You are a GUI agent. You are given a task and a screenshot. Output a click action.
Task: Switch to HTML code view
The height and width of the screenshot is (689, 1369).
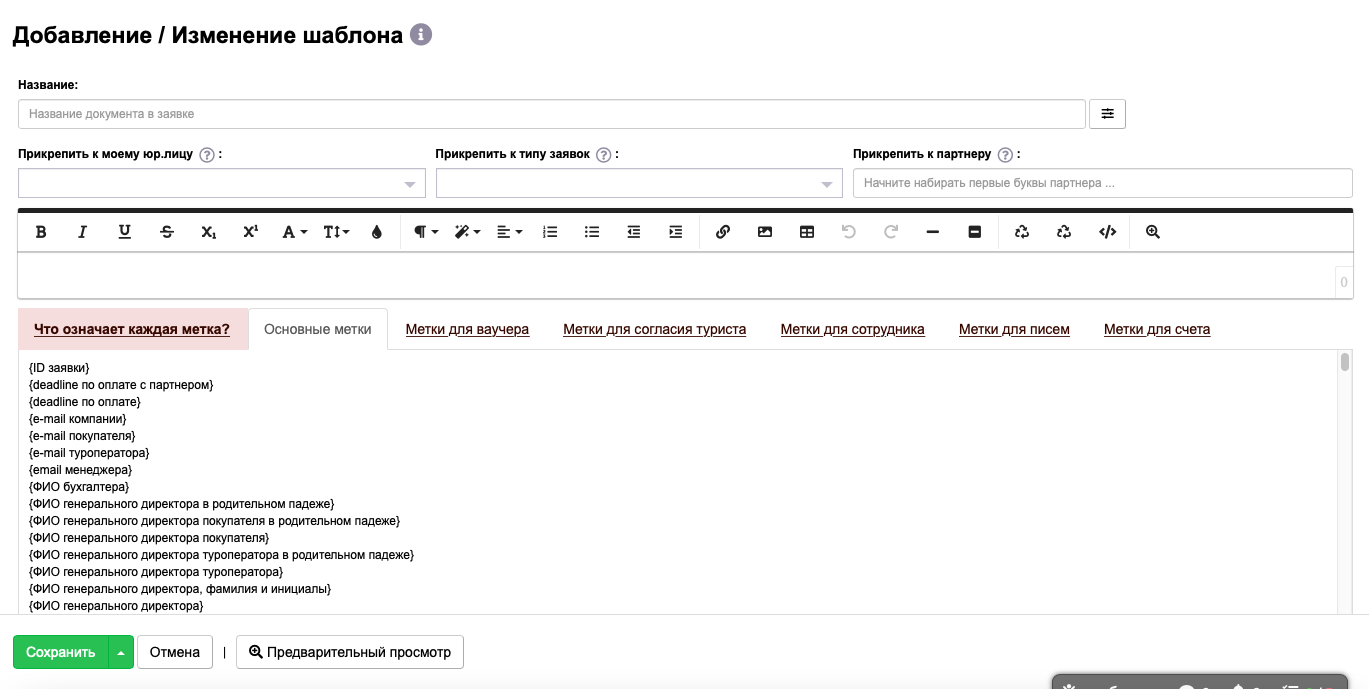(1107, 232)
